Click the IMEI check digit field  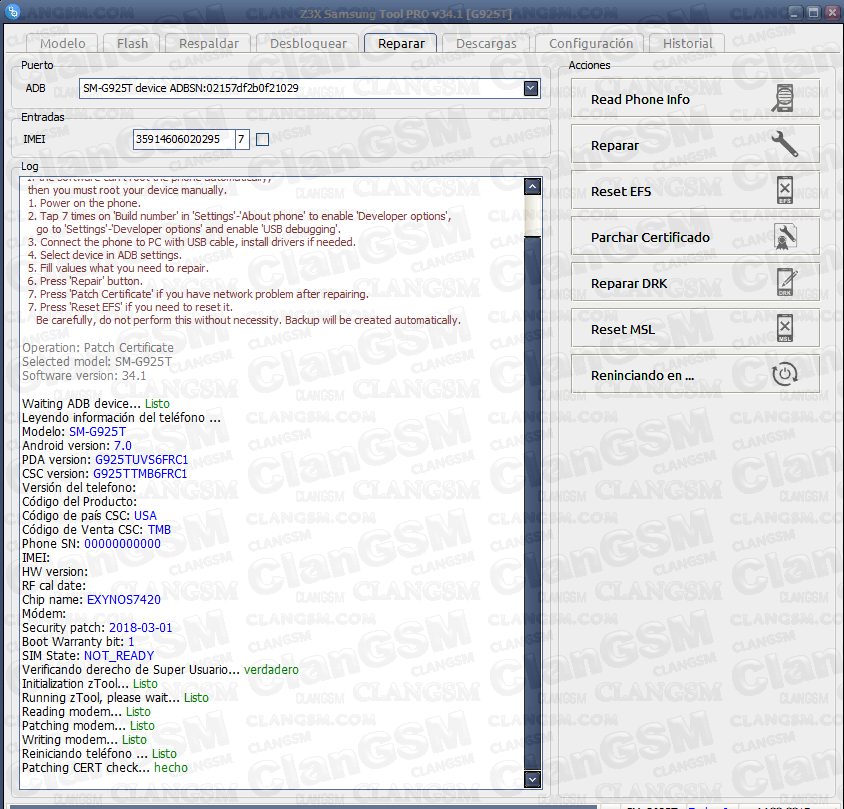(242, 139)
